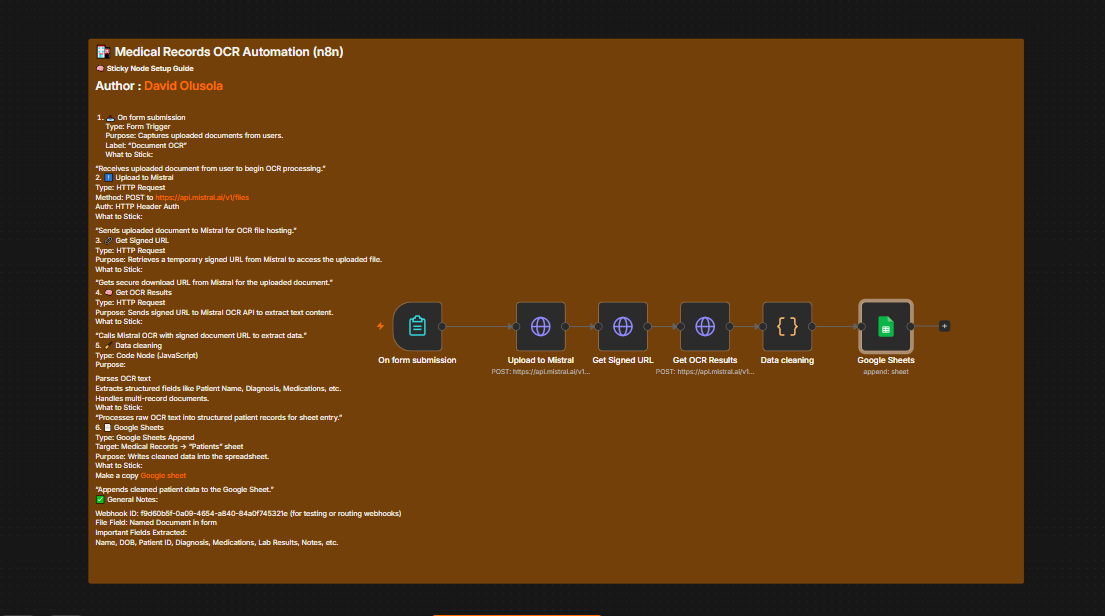Click the Medical Records OCR Automation title

tap(229, 52)
